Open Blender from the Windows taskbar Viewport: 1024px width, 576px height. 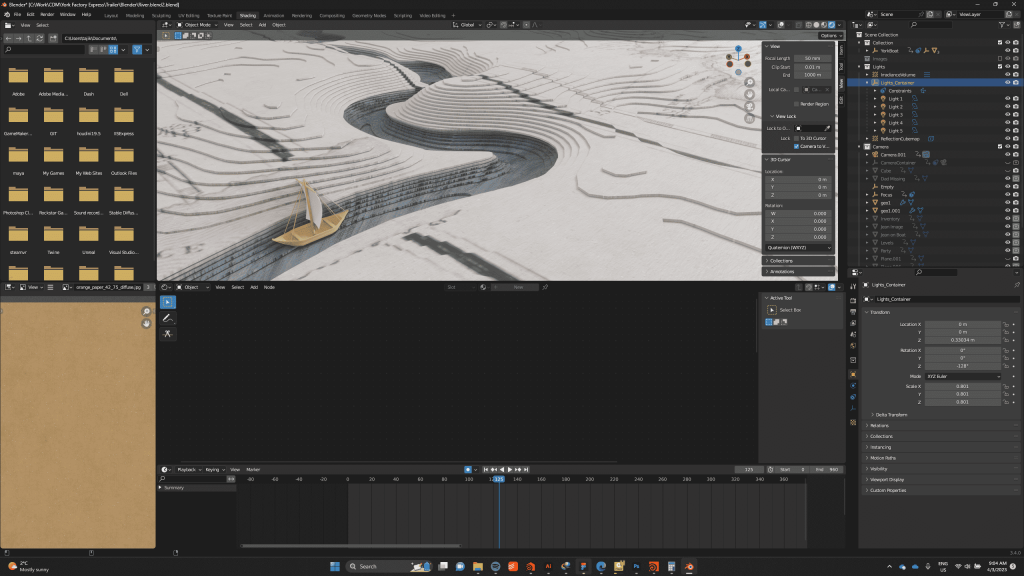click(688, 566)
